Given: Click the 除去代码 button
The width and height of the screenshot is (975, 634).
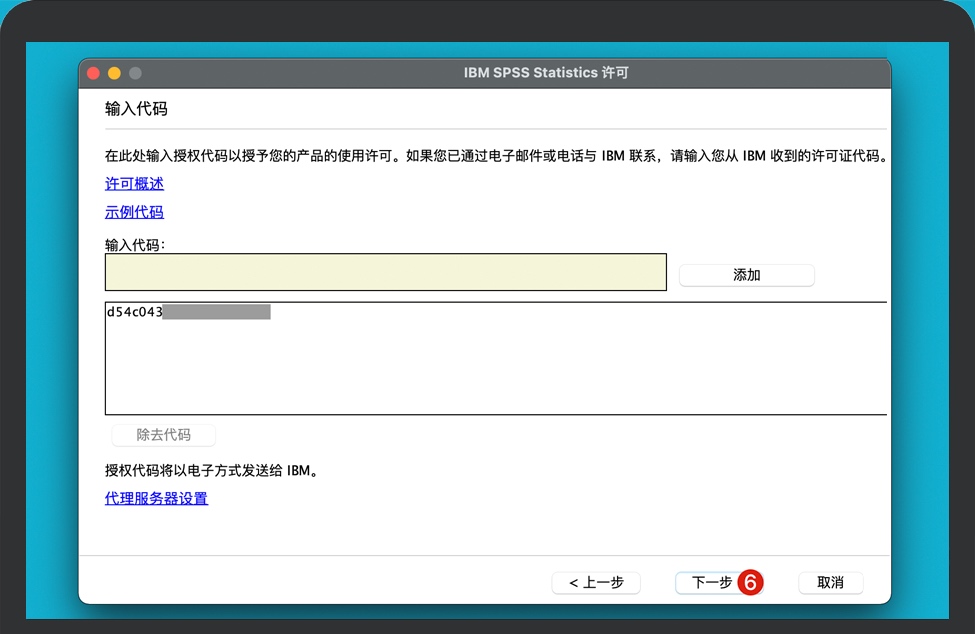Looking at the screenshot, I should point(164,434).
